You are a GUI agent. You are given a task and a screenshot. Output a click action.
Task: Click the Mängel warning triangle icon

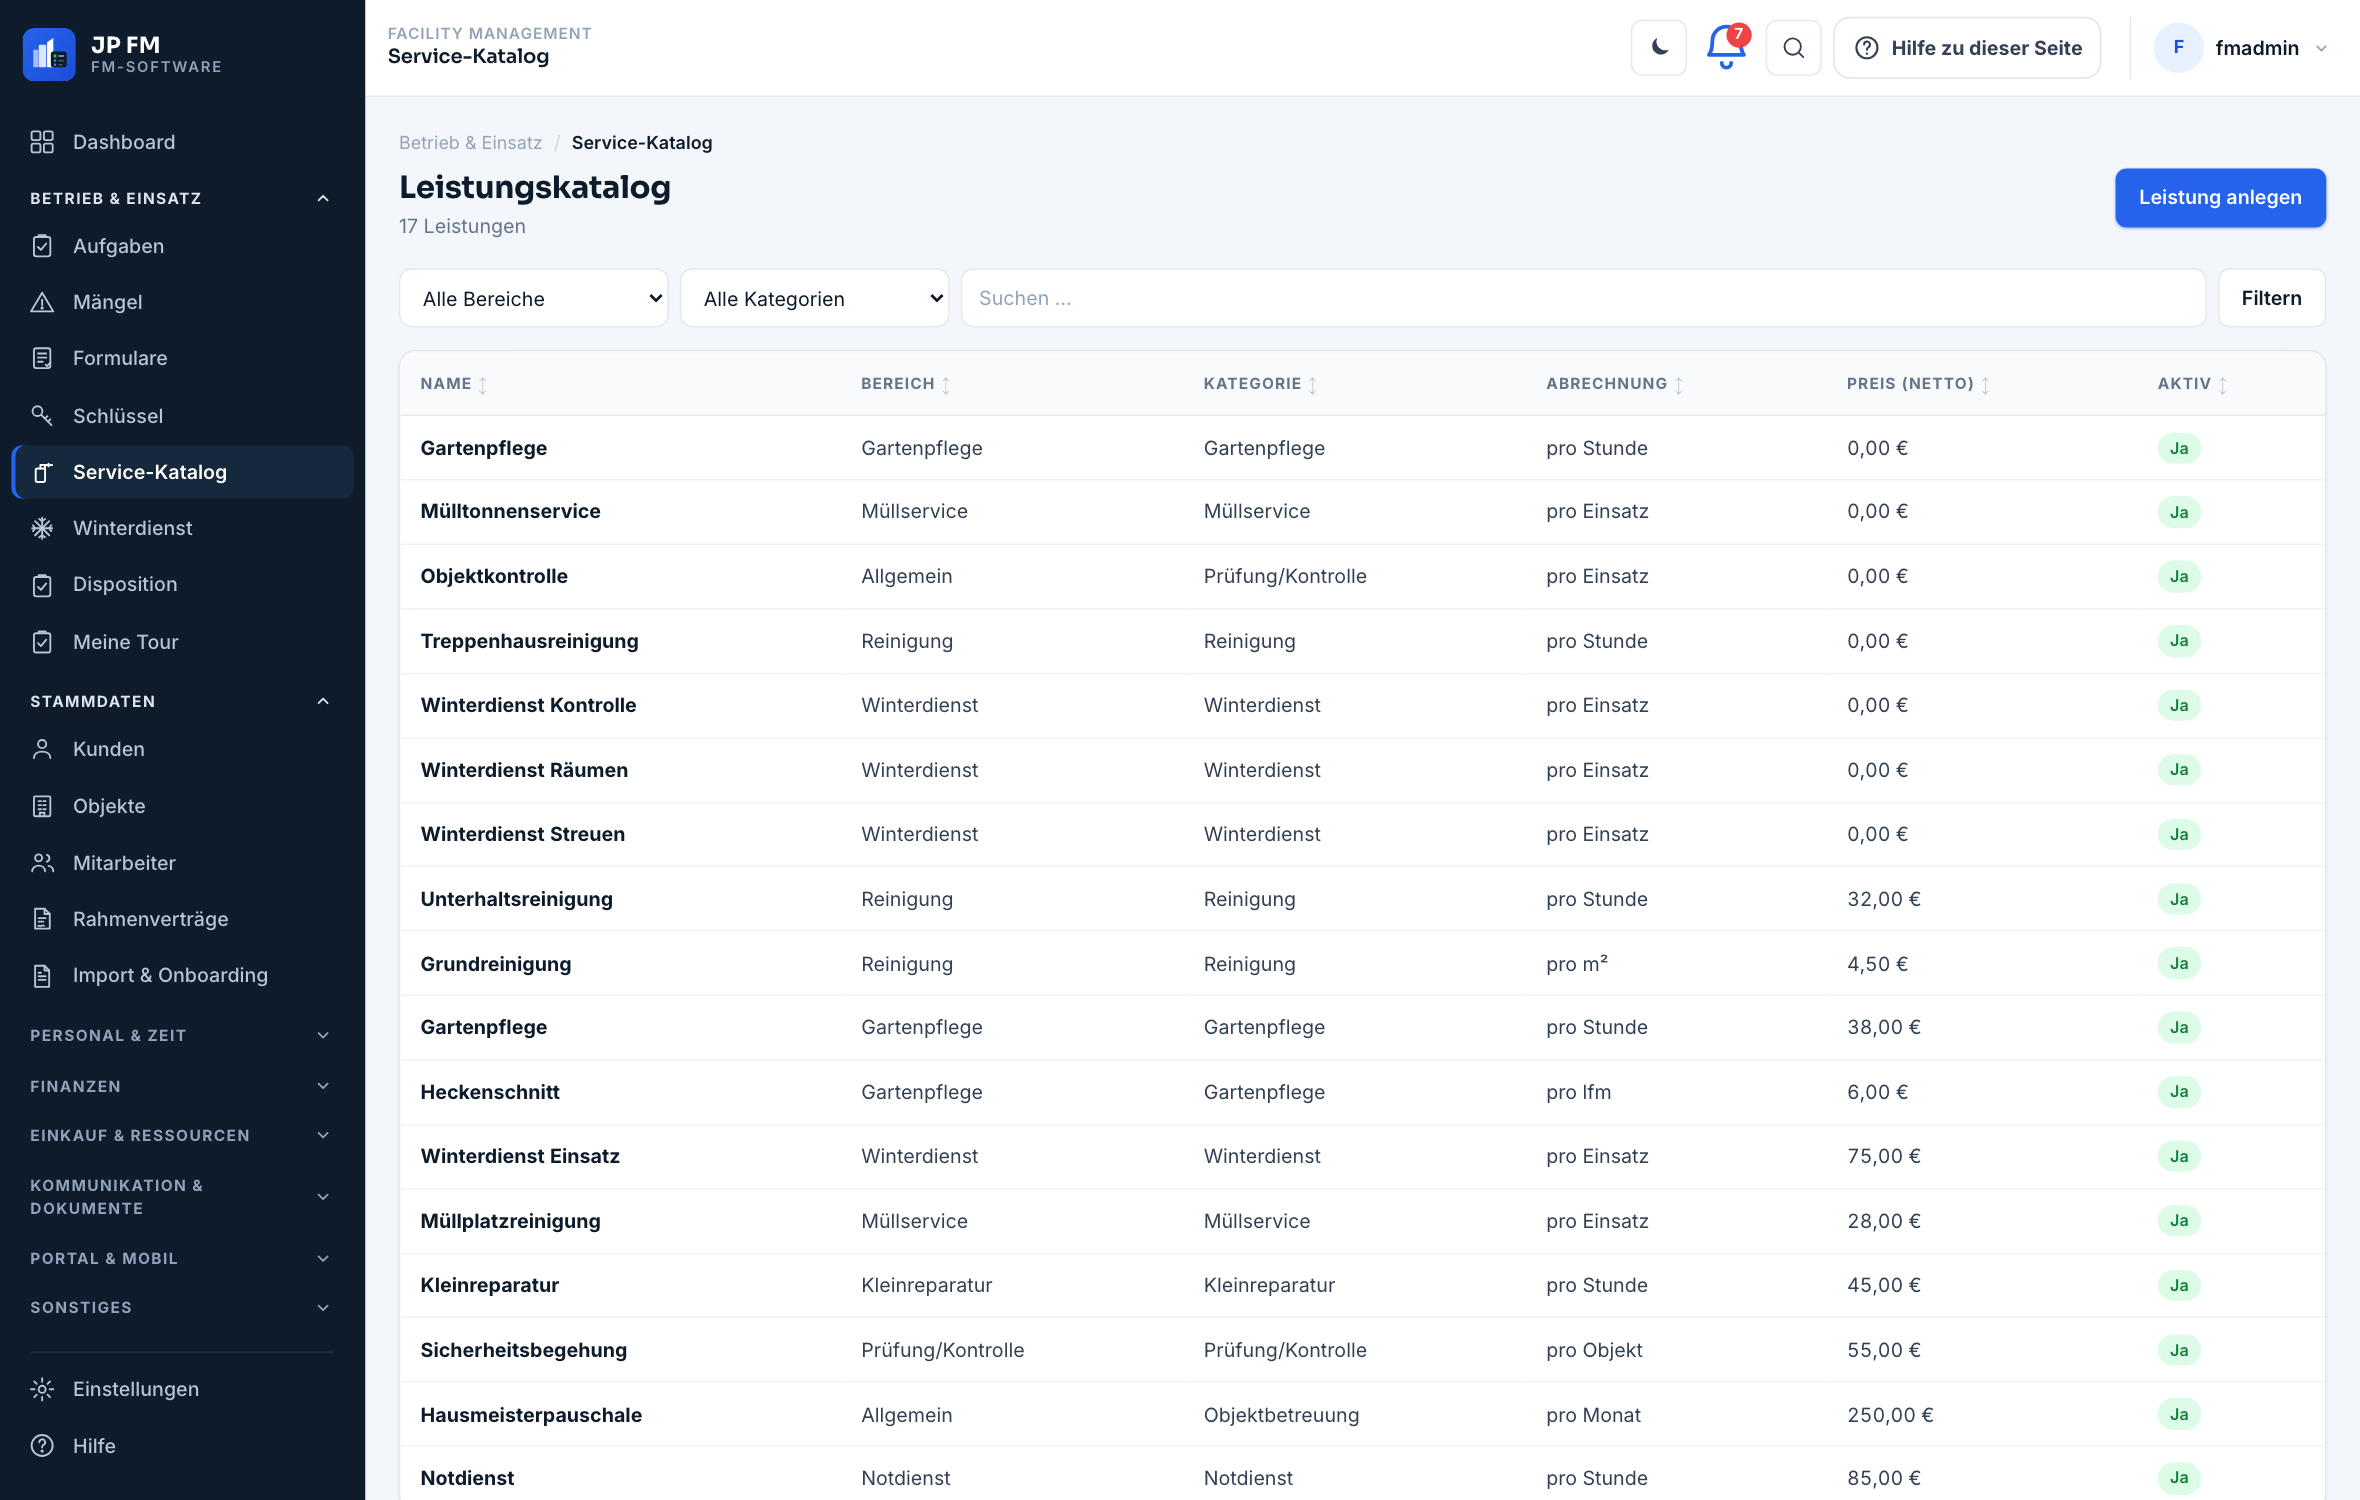[x=42, y=302]
